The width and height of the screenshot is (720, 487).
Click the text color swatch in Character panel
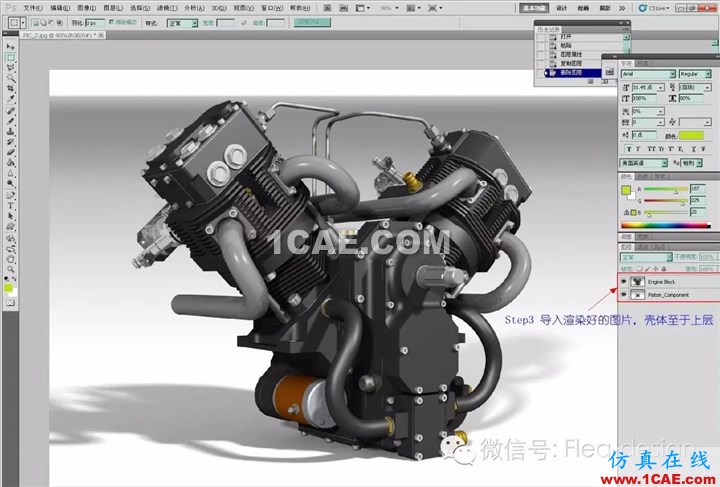click(x=691, y=135)
